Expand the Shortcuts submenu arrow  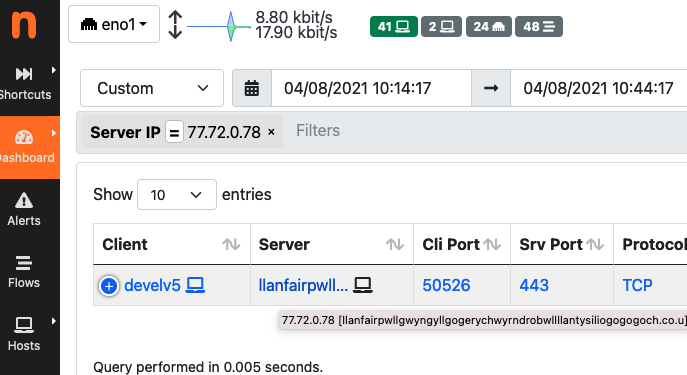[x=53, y=70]
